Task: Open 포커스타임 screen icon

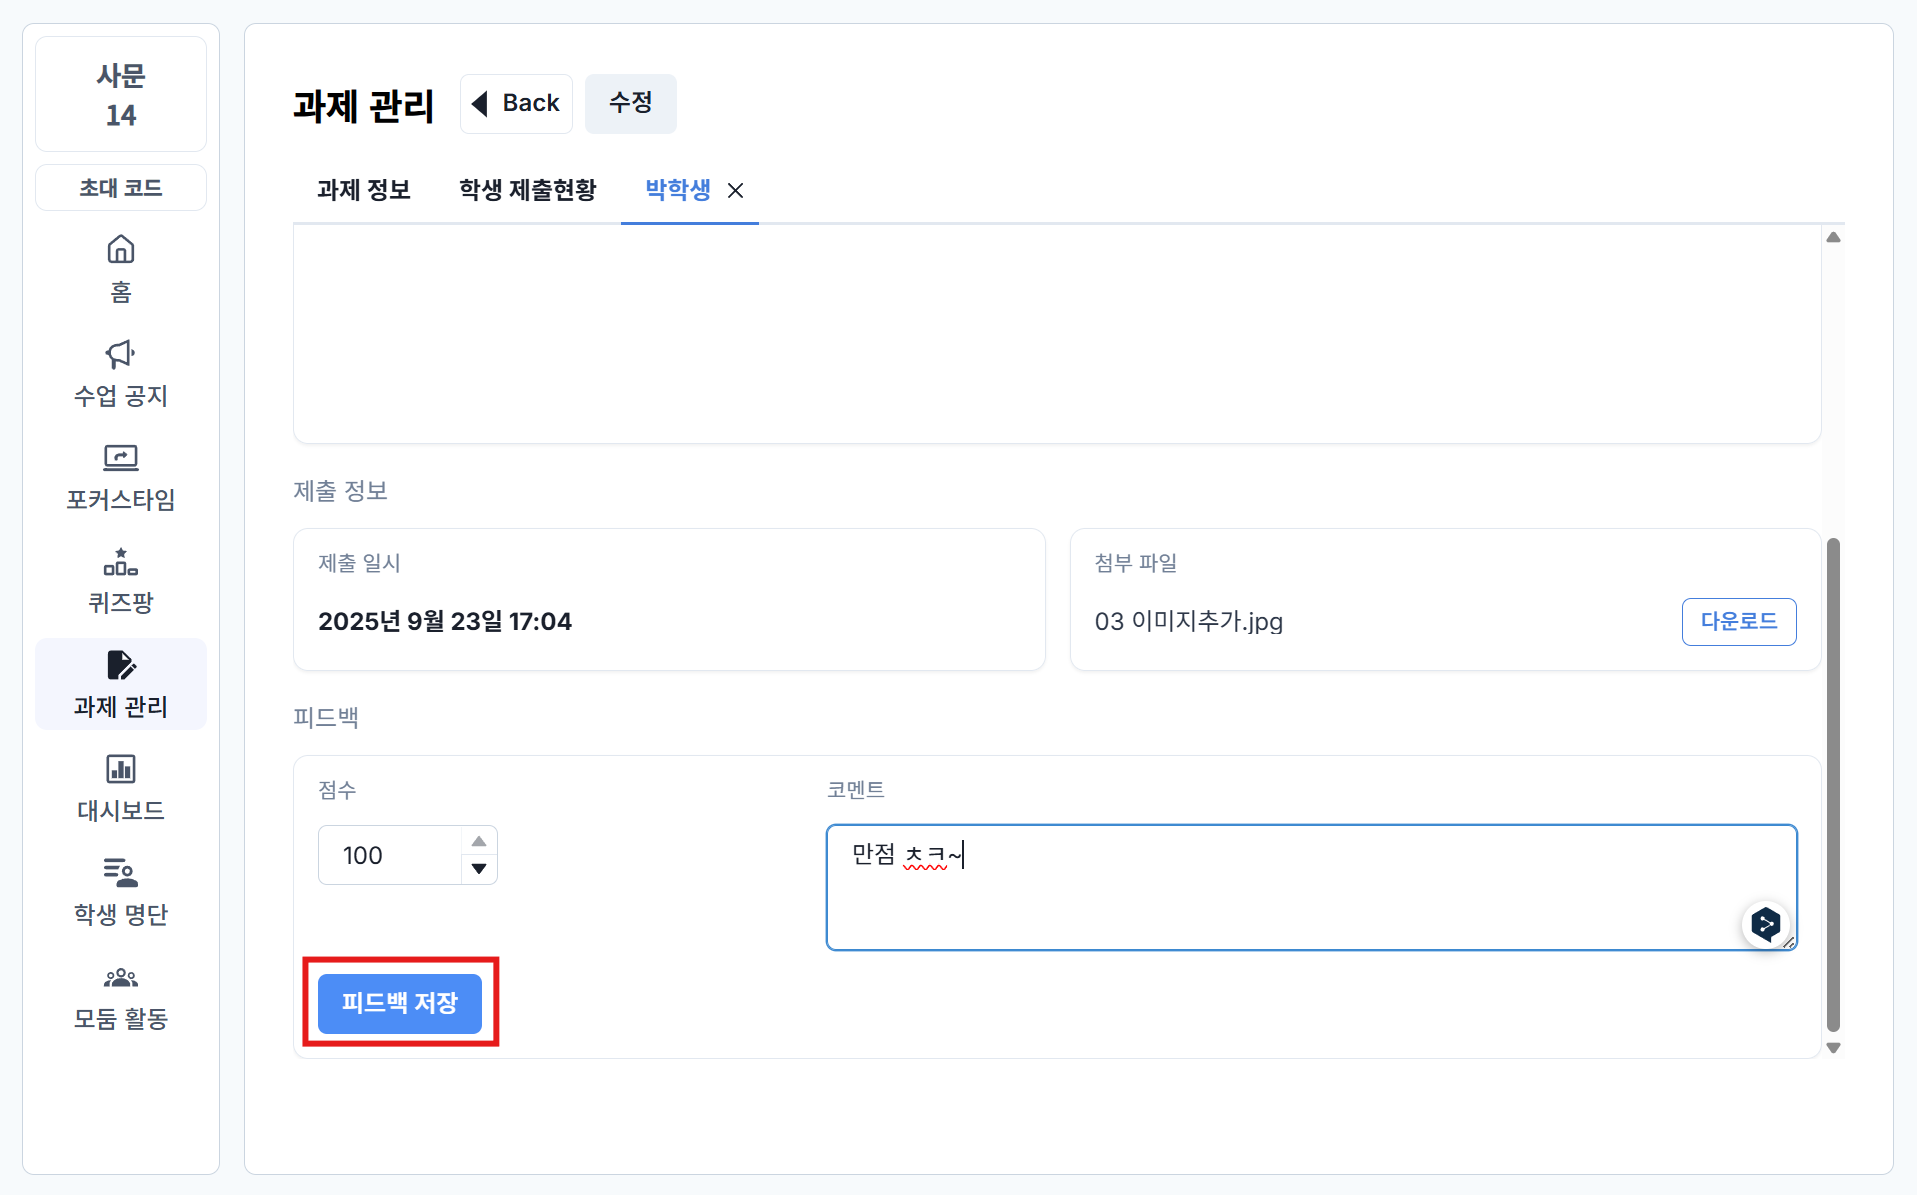Action: [121, 458]
